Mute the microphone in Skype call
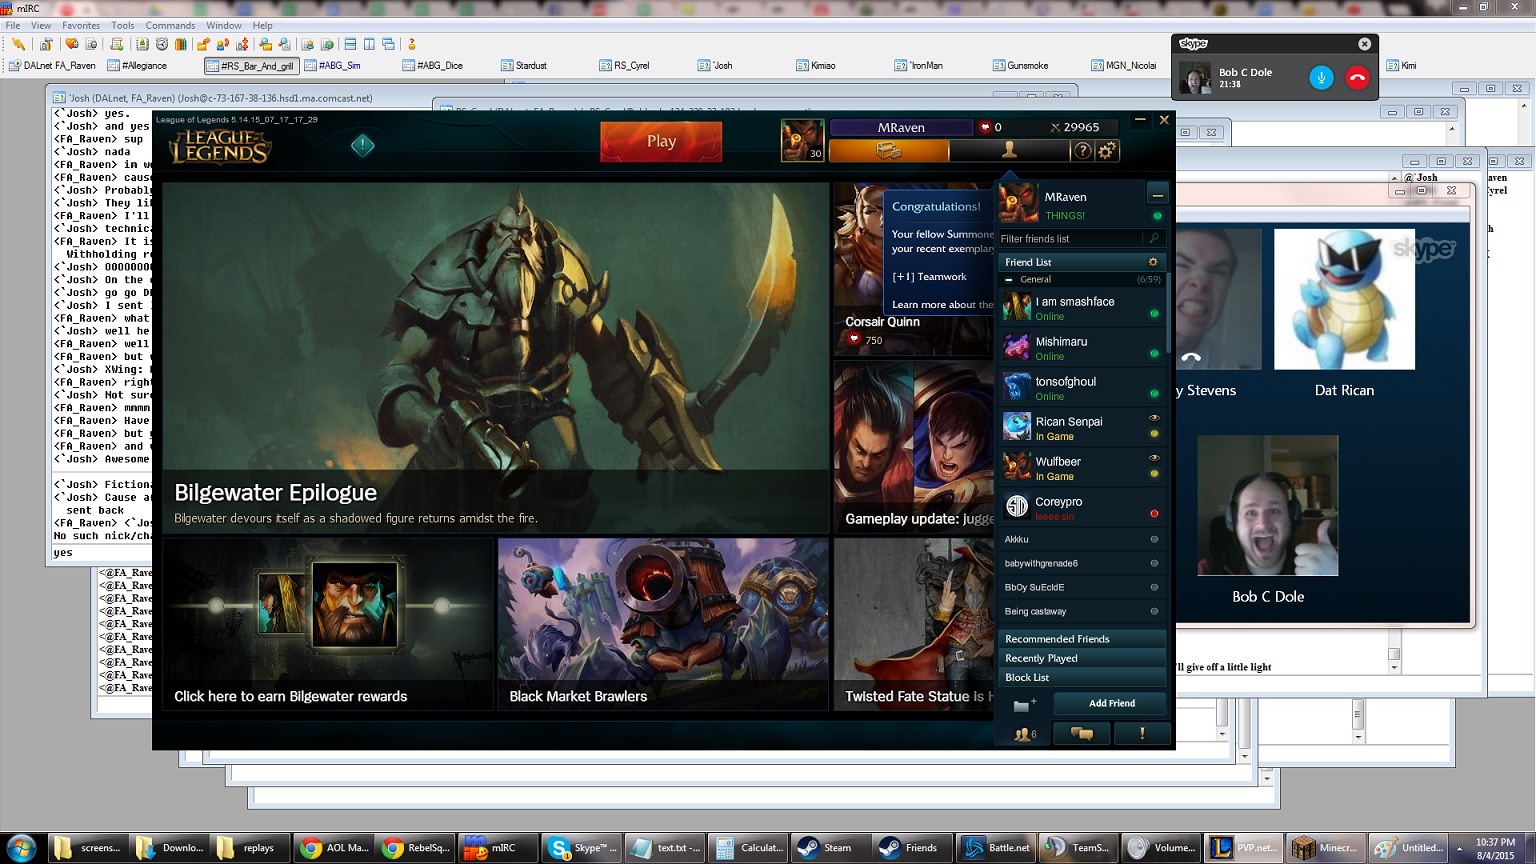Viewport: 1536px width, 864px height. click(1321, 78)
